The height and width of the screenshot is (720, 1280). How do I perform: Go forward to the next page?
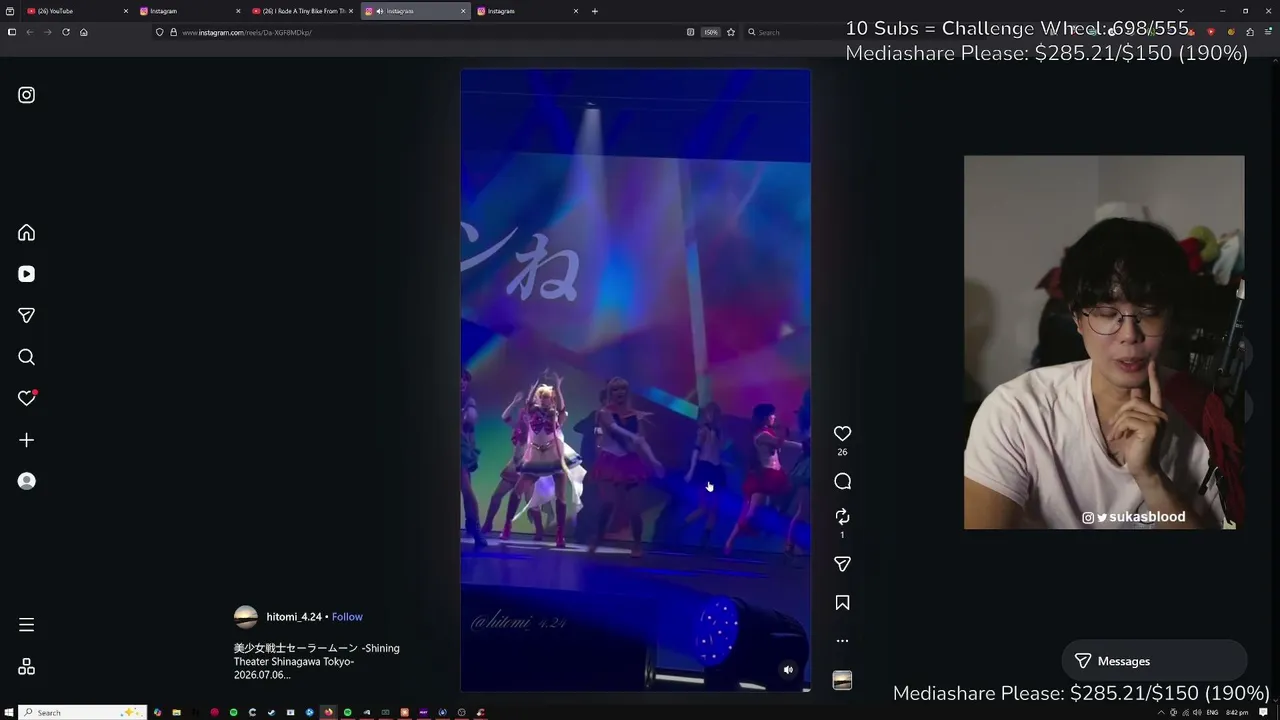click(47, 32)
